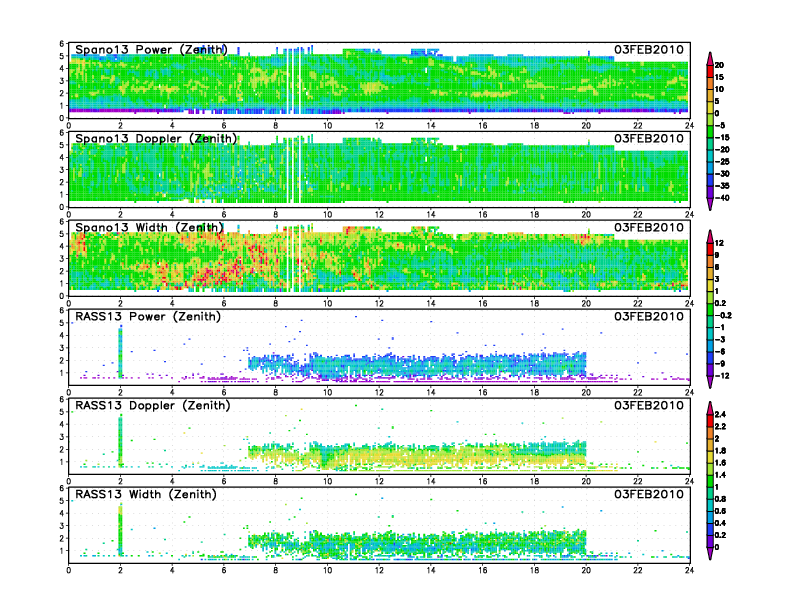Screen dimensions: 792x612
Task: Click the "Spano13 Width (Zenith)" panel title
Action: click(149, 228)
